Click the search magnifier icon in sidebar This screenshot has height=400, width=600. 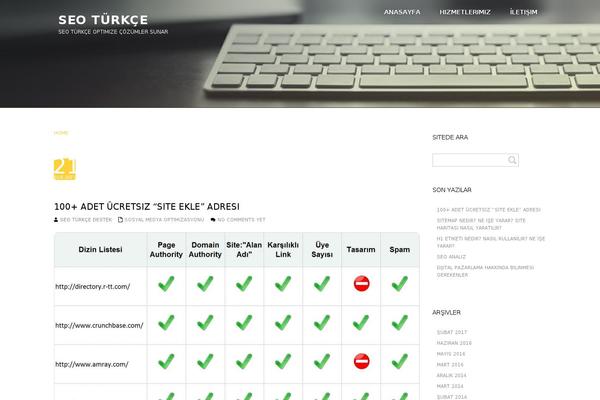(x=512, y=160)
